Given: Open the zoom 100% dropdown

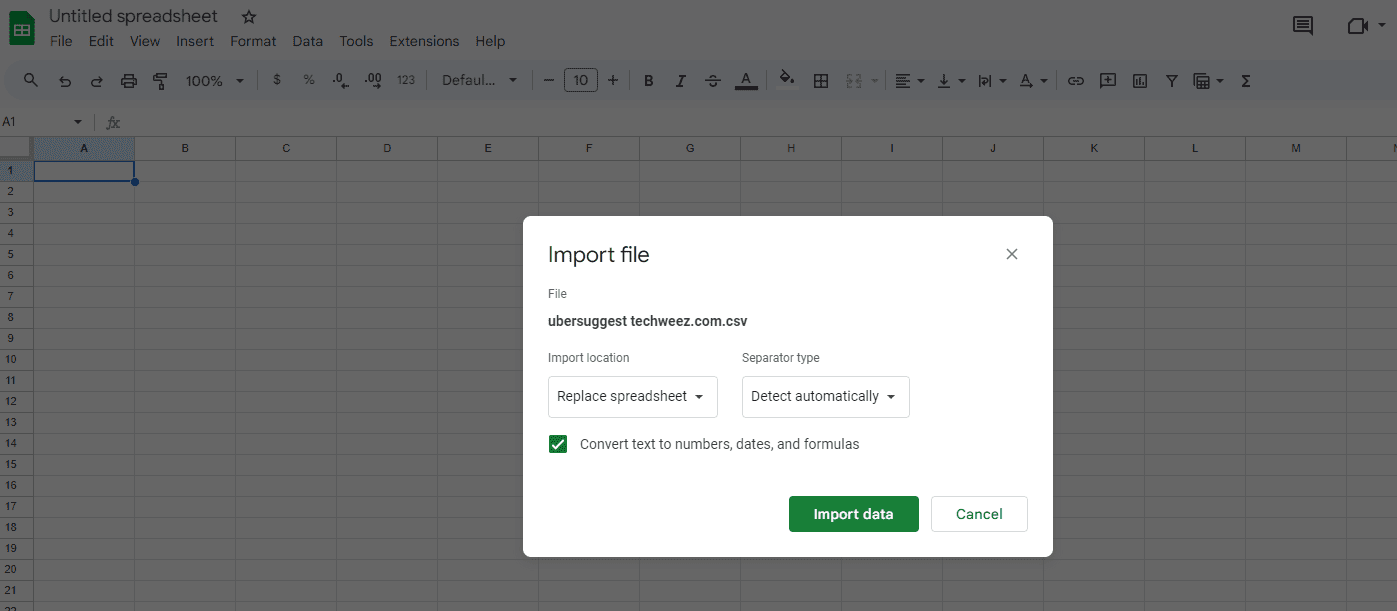Looking at the screenshot, I should pos(215,81).
